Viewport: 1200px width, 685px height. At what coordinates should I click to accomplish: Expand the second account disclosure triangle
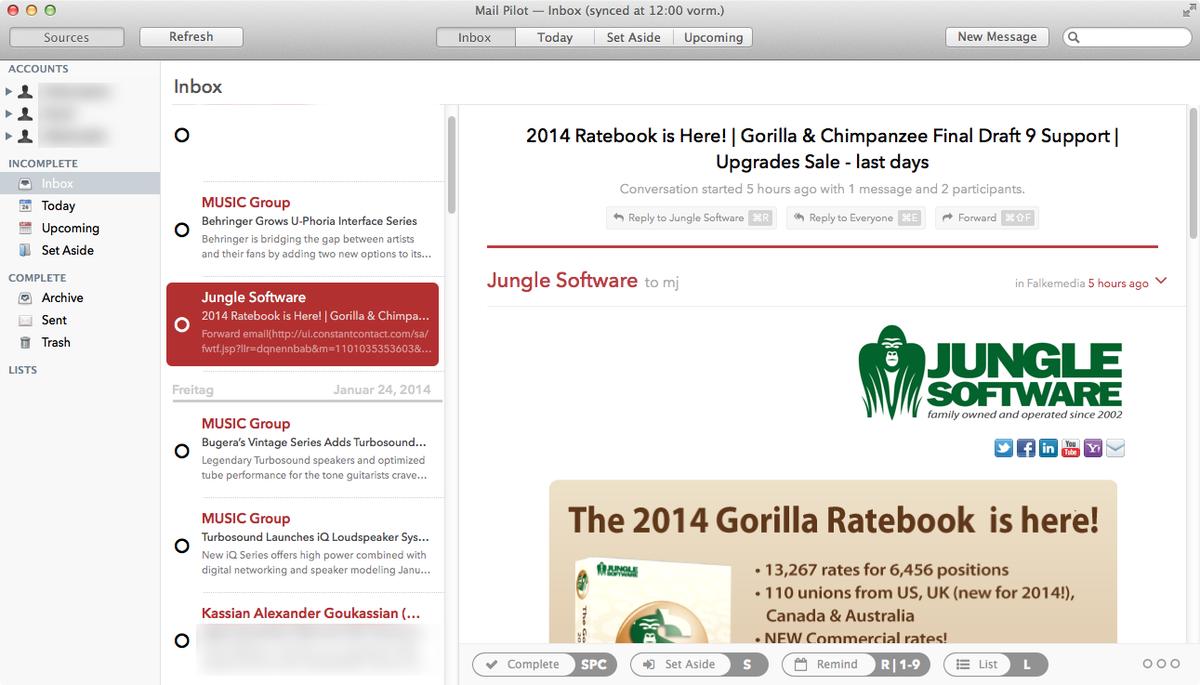10,114
